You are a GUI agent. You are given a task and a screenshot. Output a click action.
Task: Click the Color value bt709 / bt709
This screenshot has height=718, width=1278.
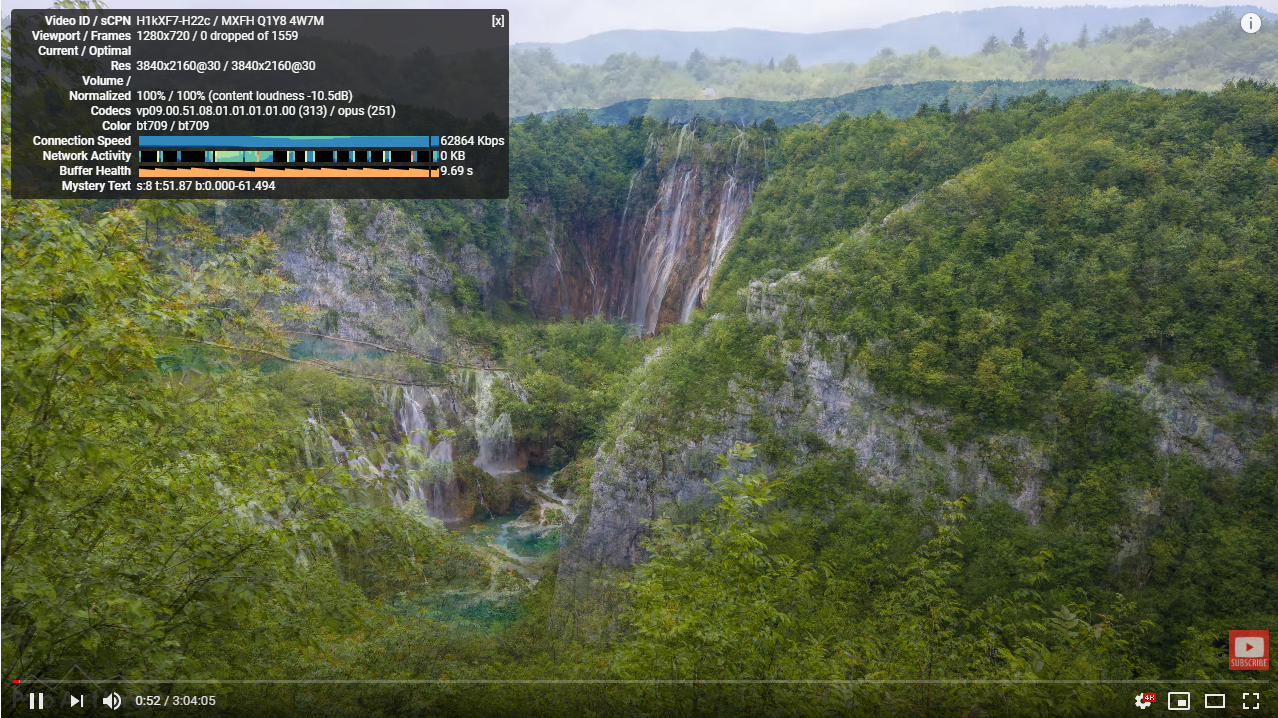click(173, 126)
